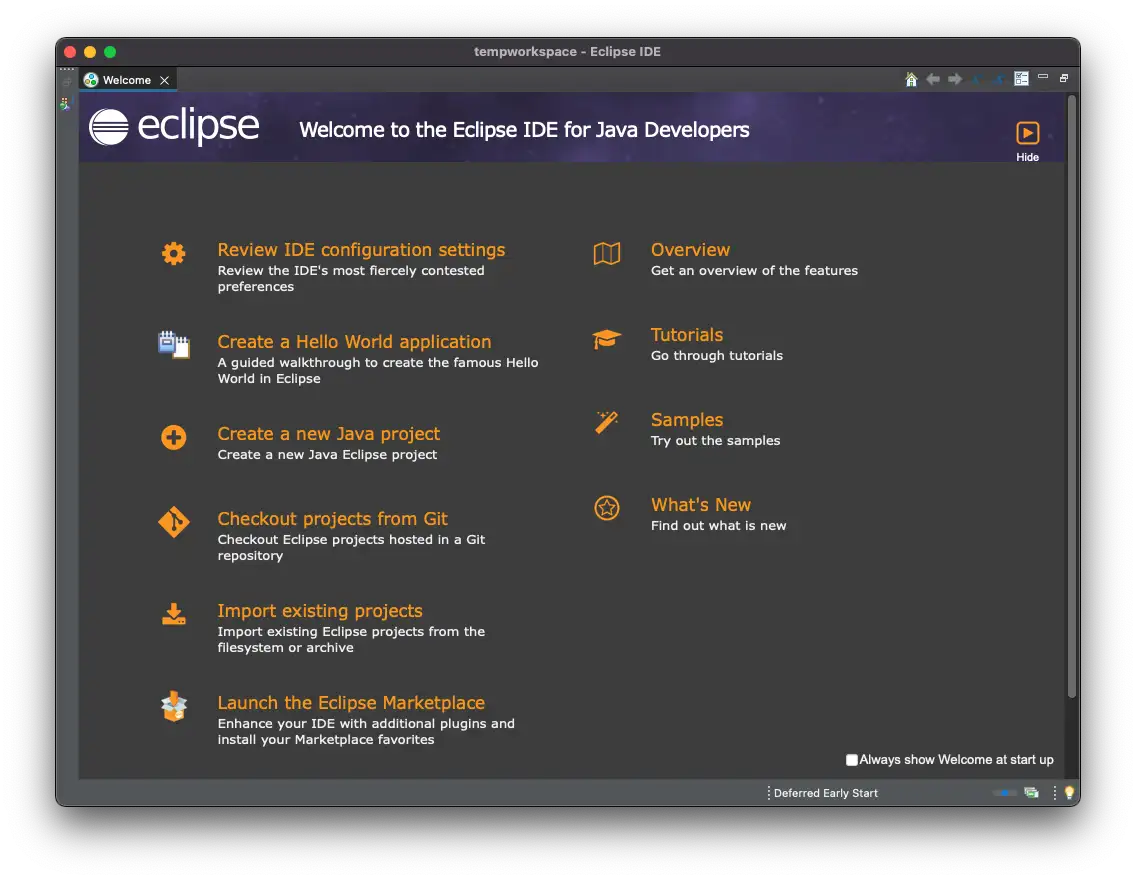The width and height of the screenshot is (1136, 880).
Task: Click the perspective icon in the left trim
Action: pos(65,104)
